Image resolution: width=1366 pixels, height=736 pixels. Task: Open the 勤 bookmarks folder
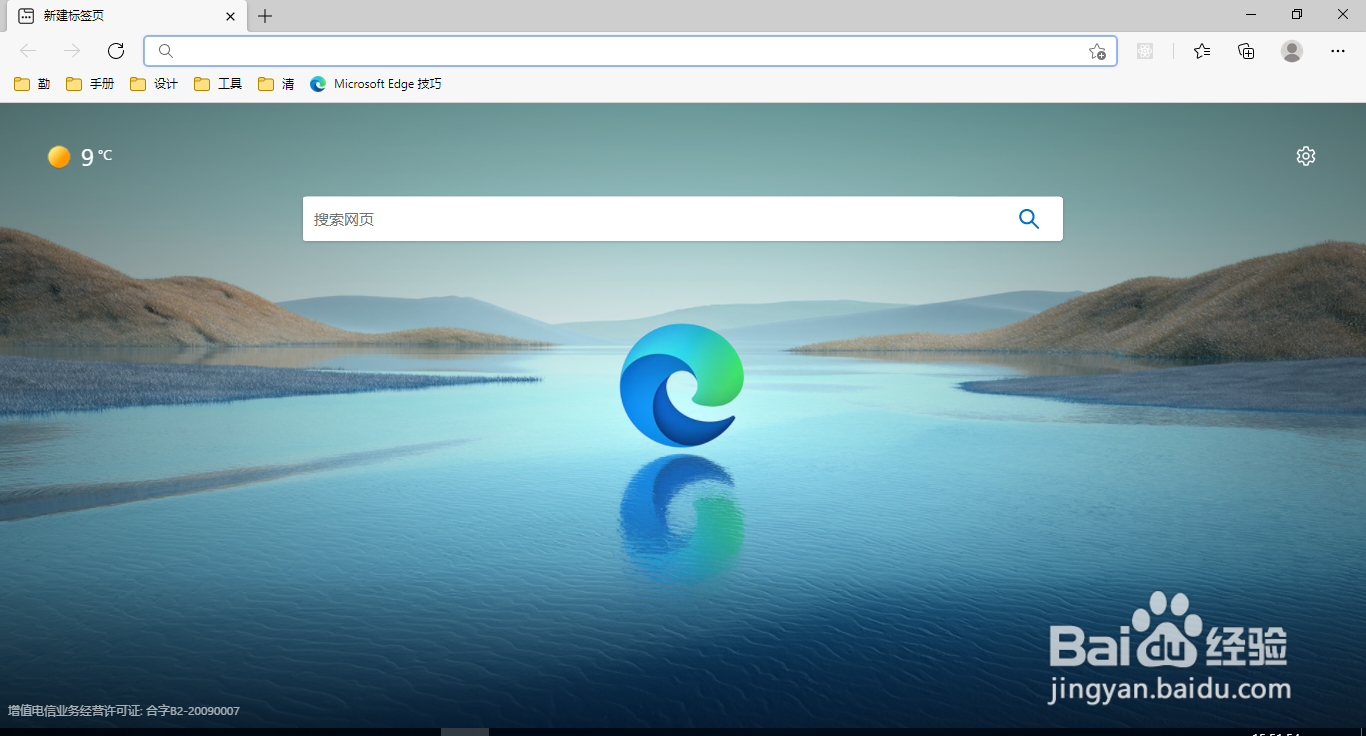point(32,84)
